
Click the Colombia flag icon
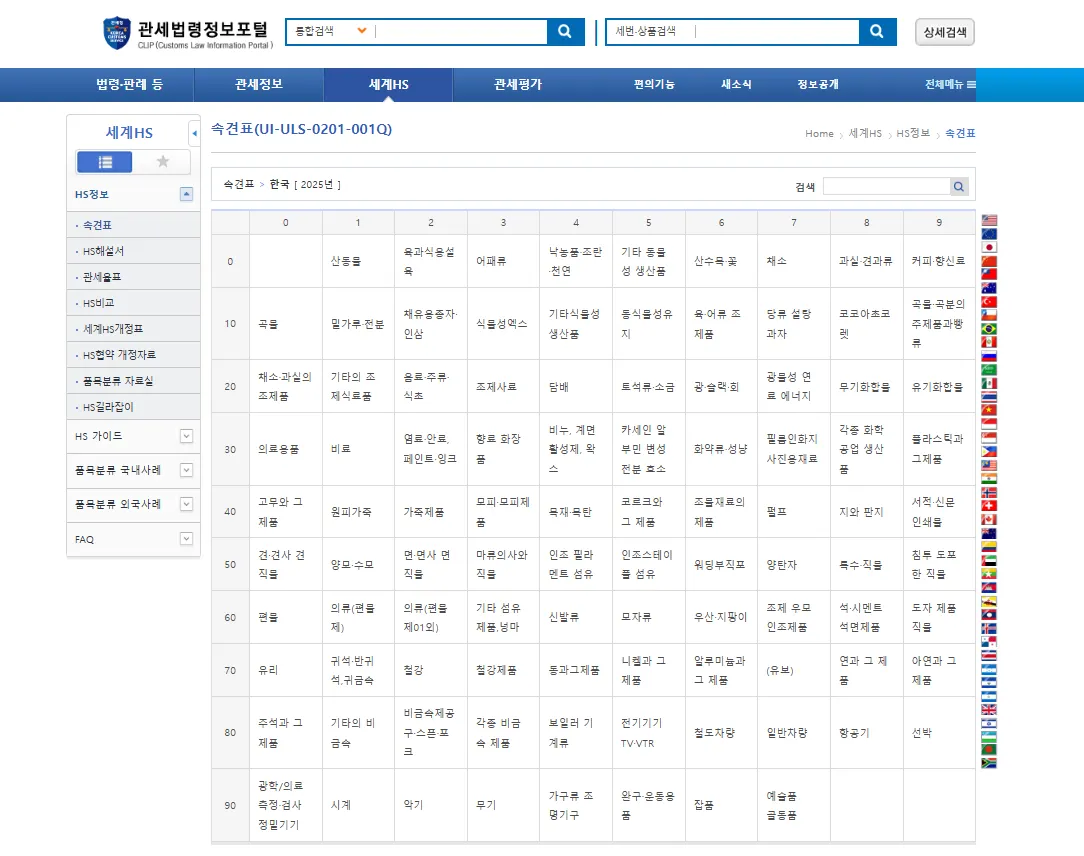(x=989, y=546)
